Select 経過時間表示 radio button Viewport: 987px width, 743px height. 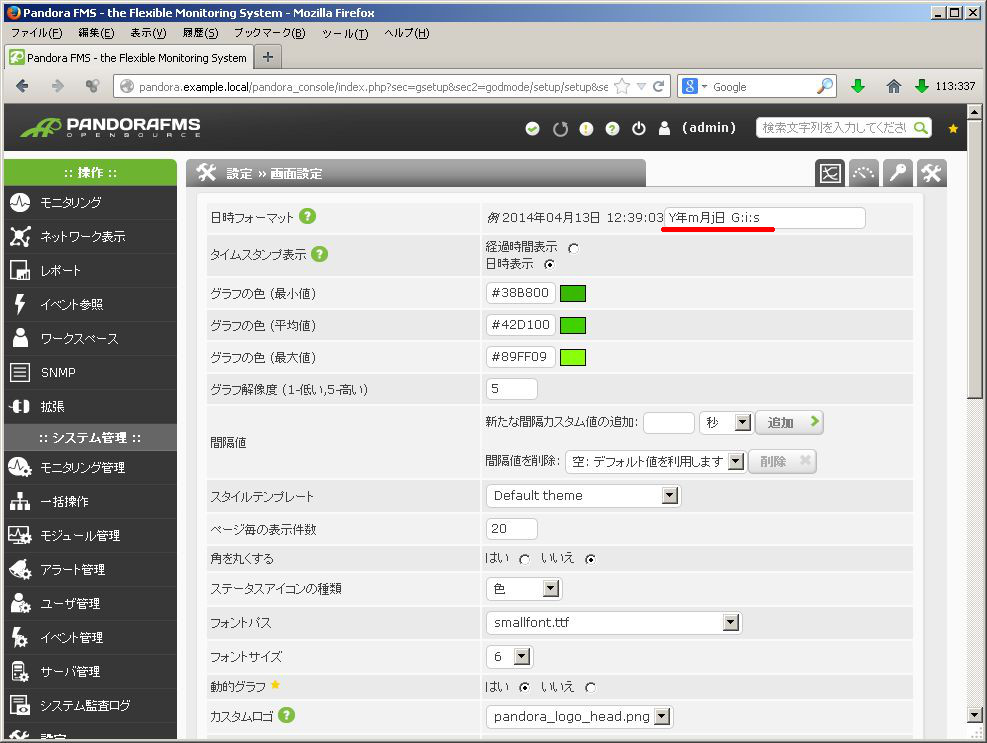(x=573, y=249)
